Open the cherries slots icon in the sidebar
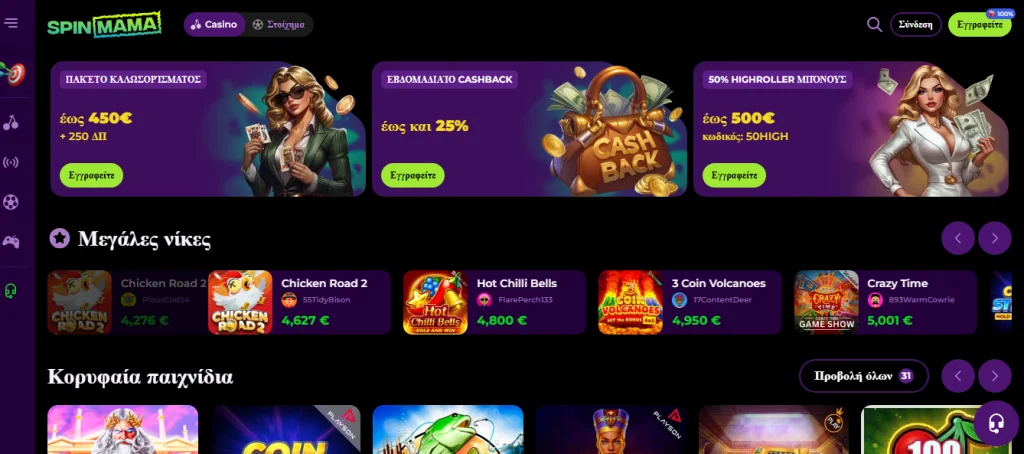This screenshot has height=454, width=1024. click(x=11, y=122)
